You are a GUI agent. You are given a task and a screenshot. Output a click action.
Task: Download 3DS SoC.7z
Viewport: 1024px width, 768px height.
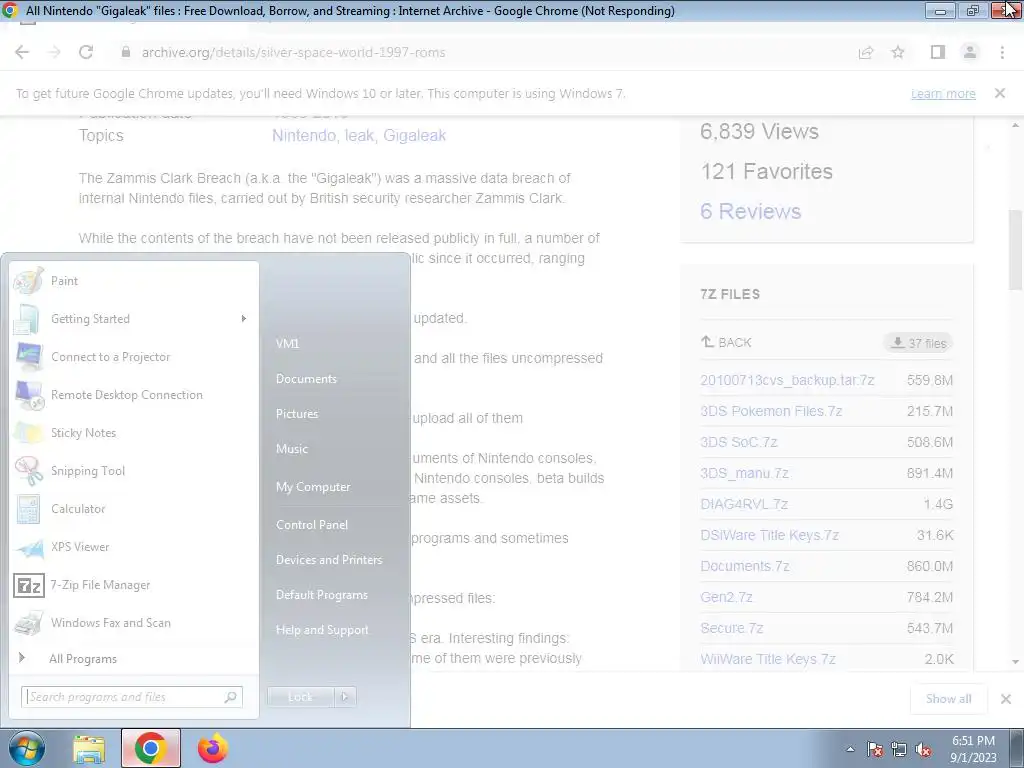739,442
